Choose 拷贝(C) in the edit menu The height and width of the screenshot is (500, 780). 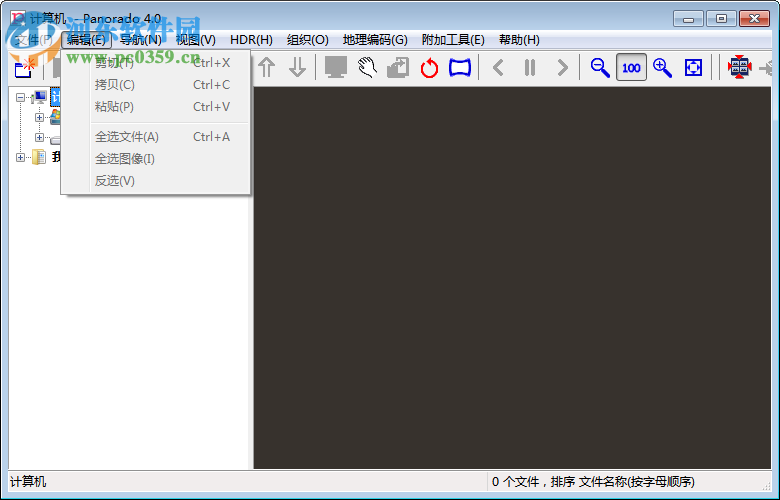coord(156,85)
